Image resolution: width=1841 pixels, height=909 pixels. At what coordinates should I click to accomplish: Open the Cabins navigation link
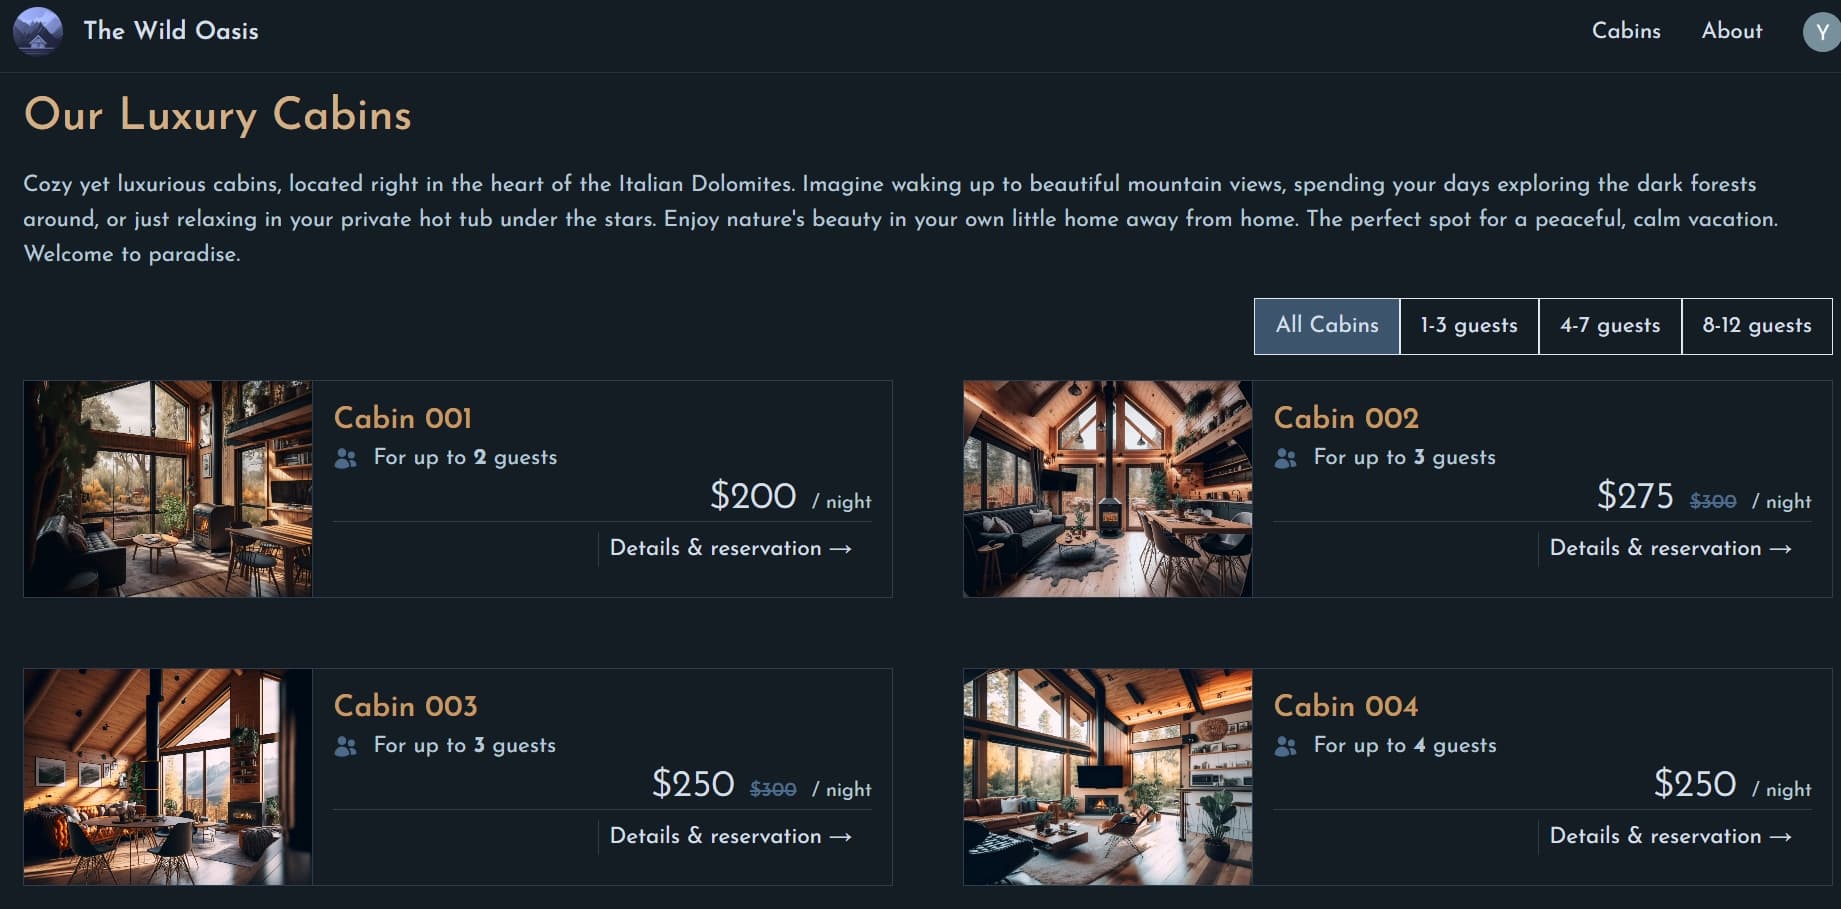(x=1626, y=31)
